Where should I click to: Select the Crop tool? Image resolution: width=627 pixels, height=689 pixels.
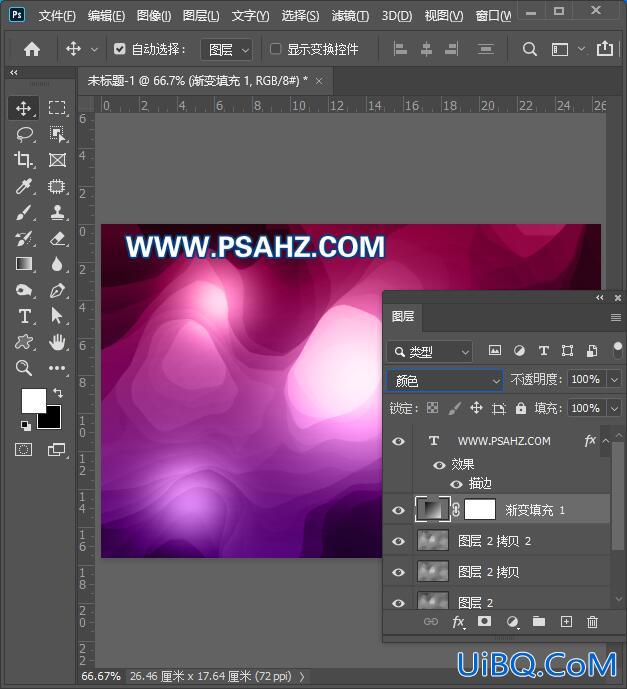point(23,160)
